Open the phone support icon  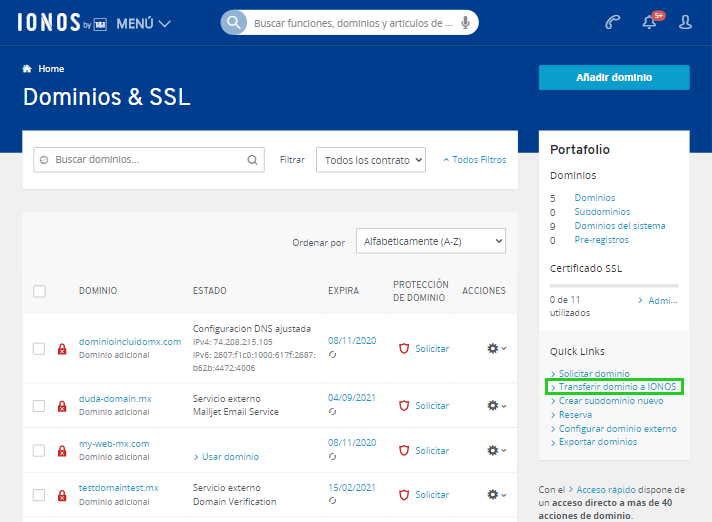pyautogui.click(x=613, y=22)
